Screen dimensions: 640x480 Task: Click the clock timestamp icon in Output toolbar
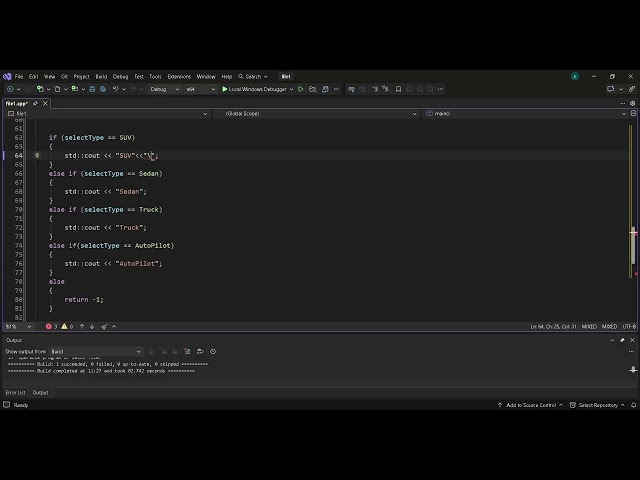click(x=213, y=351)
